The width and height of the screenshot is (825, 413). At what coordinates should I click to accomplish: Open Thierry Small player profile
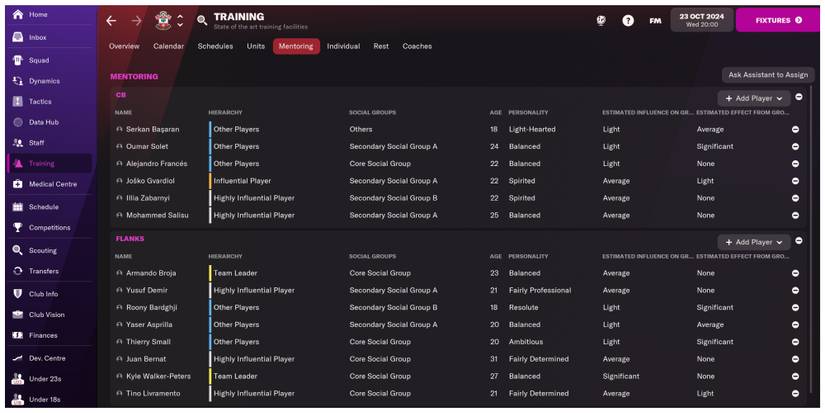(148, 342)
